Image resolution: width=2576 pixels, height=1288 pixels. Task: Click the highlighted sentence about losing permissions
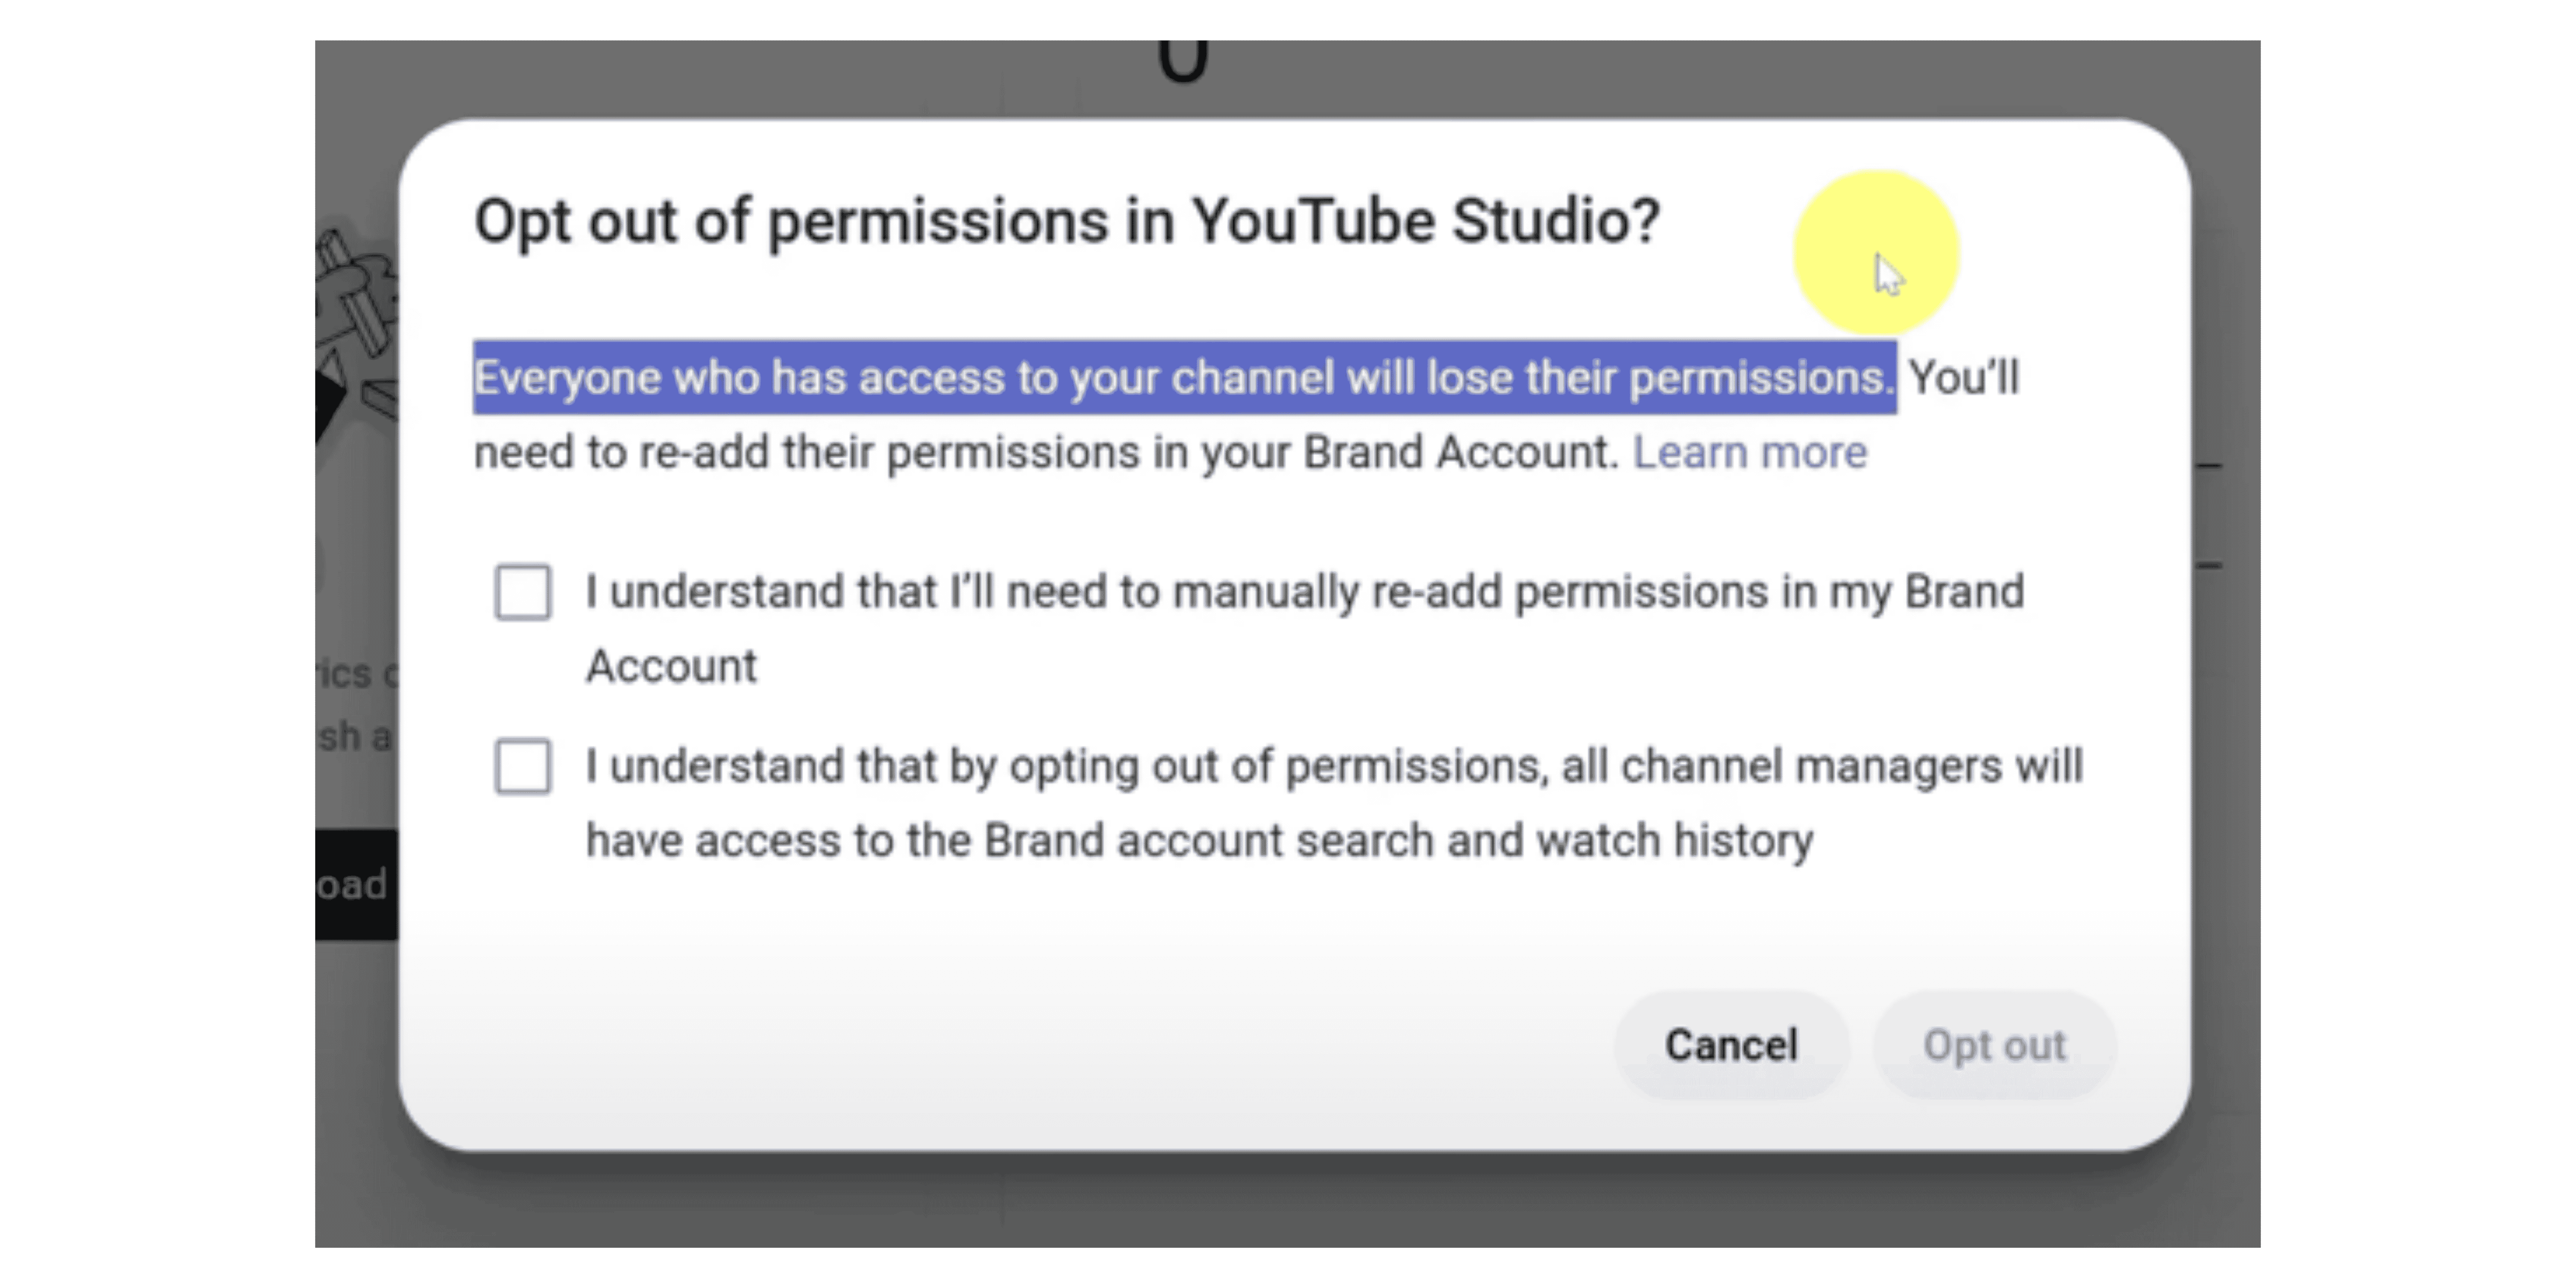[x=1185, y=378]
